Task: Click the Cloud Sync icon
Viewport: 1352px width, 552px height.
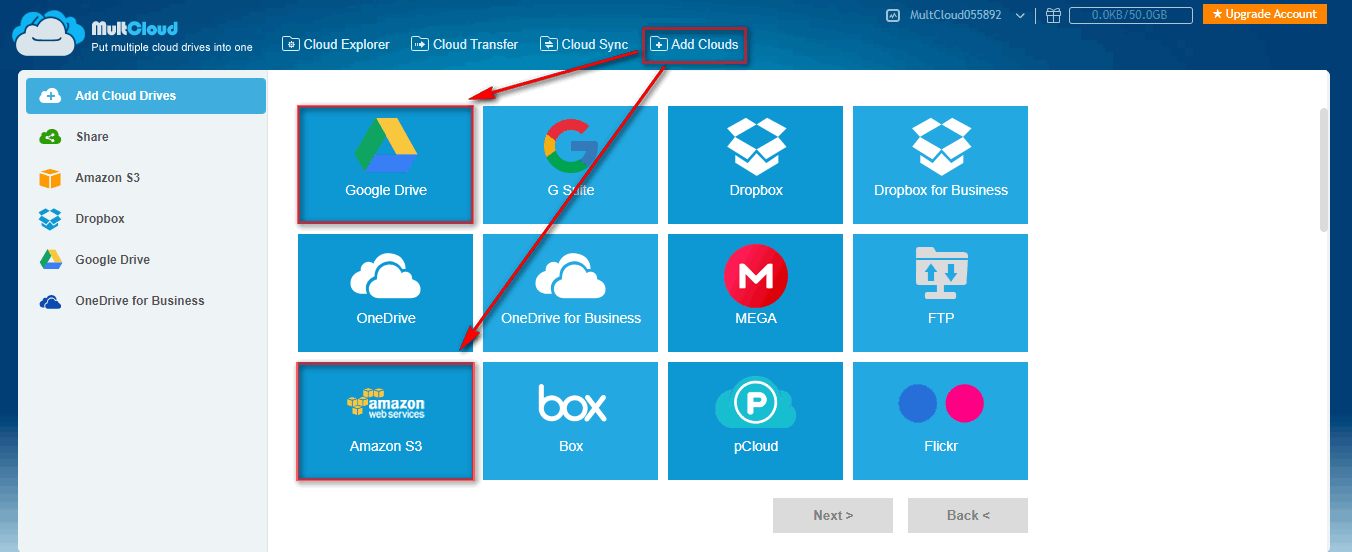Action: coord(549,44)
